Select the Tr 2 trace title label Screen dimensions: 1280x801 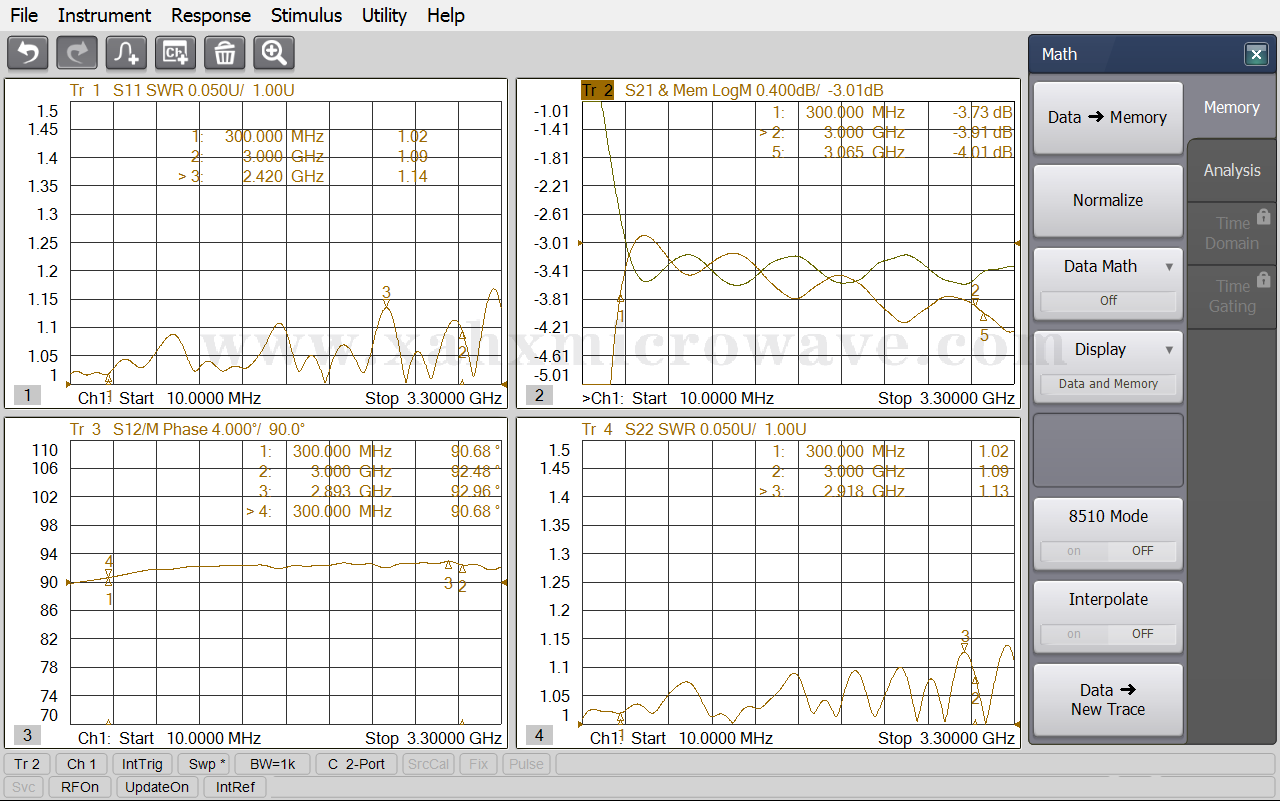pyautogui.click(x=597, y=90)
